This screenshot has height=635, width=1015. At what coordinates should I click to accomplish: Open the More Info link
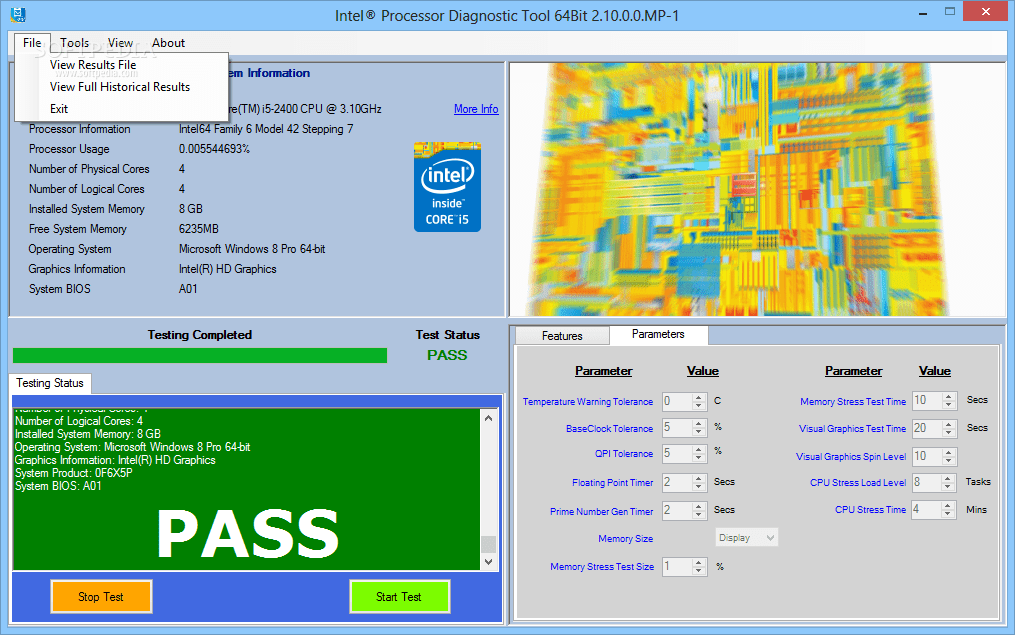point(476,109)
